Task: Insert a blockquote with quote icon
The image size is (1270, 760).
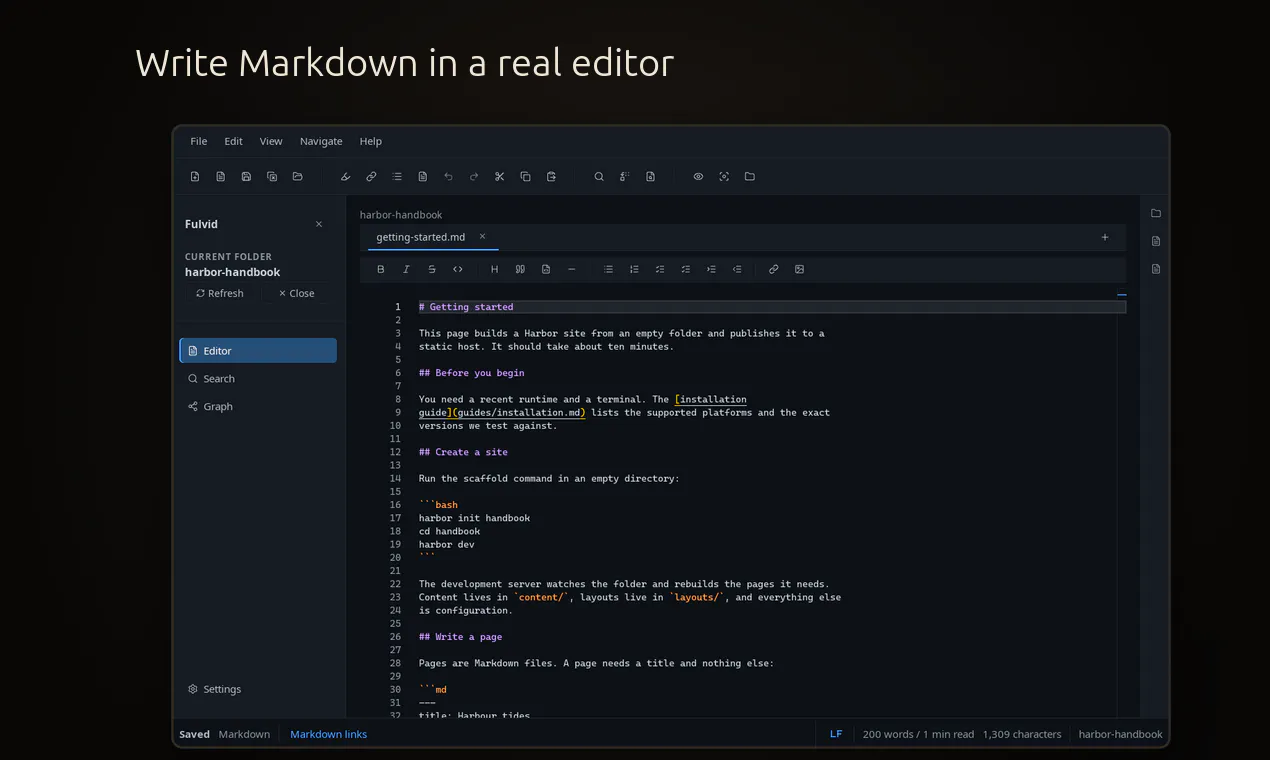Action: click(x=520, y=269)
